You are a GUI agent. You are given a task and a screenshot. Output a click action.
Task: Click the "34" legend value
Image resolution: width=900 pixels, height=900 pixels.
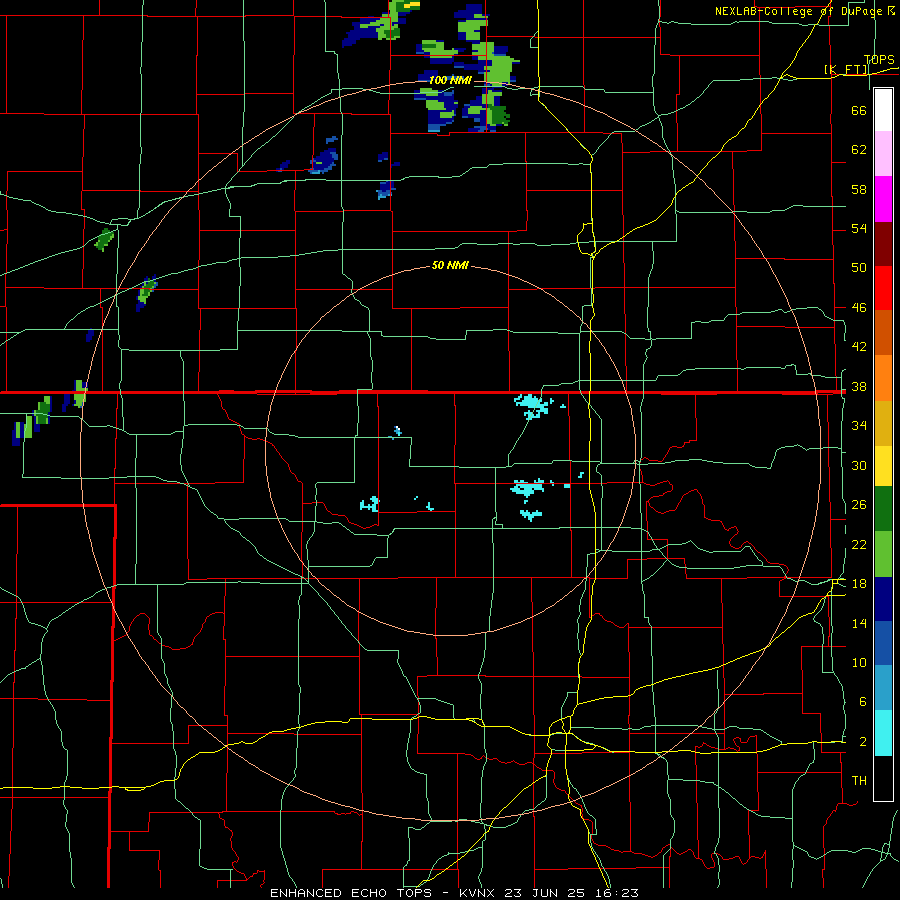pos(859,425)
